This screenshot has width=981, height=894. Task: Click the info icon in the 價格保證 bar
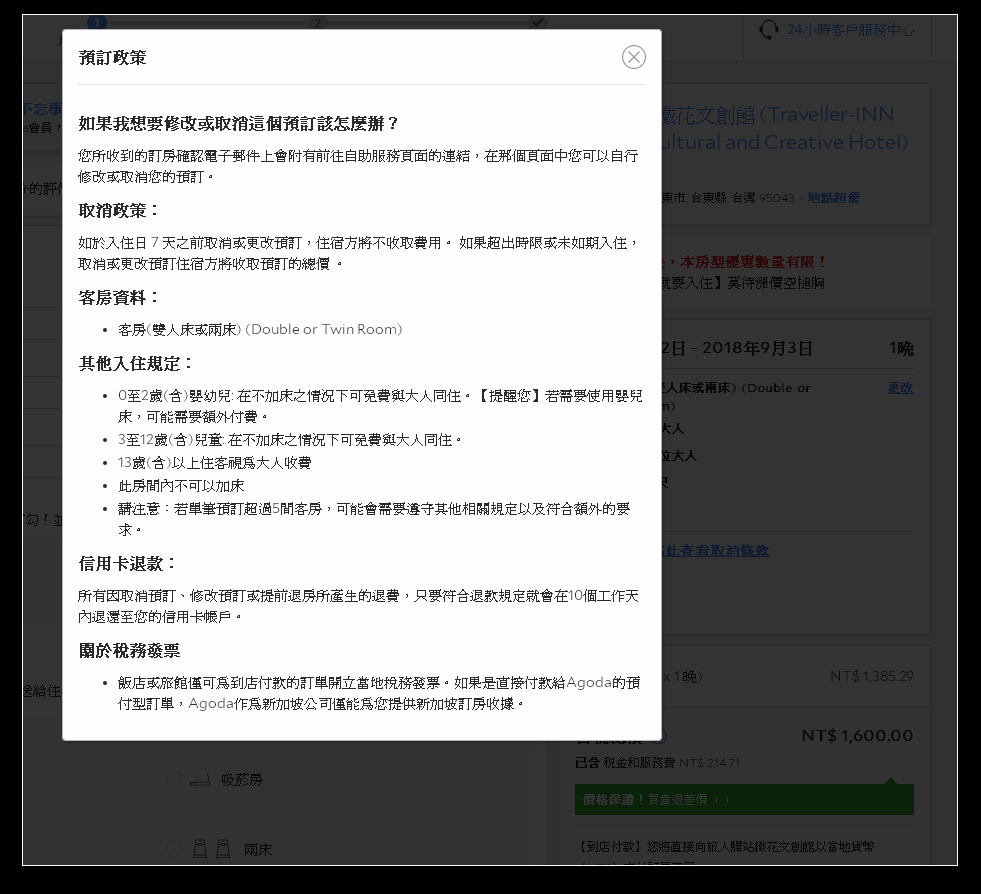(721, 800)
